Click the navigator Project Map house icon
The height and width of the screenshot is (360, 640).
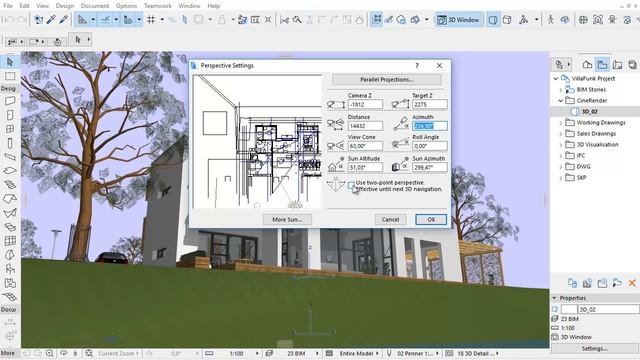[x=587, y=64]
